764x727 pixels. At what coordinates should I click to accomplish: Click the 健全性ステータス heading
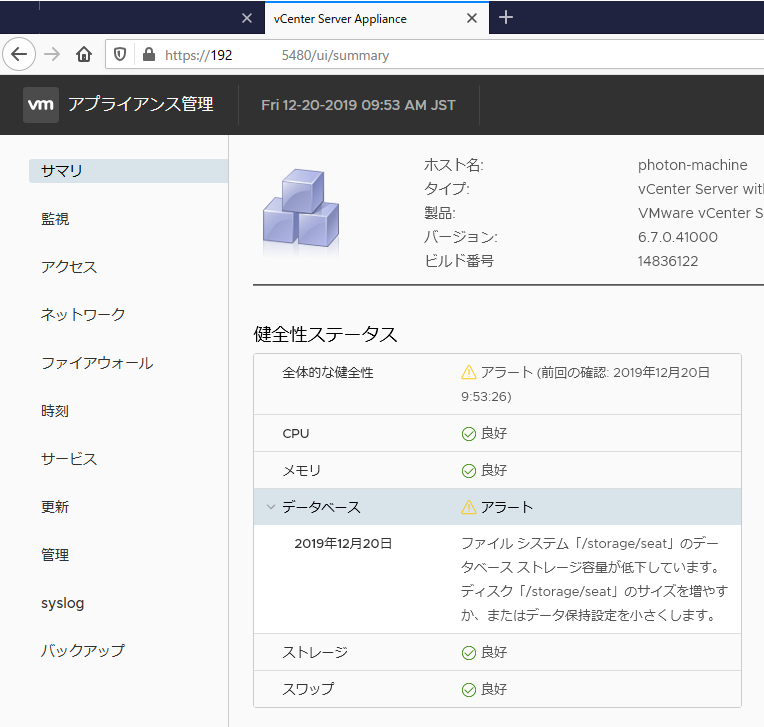click(325, 335)
